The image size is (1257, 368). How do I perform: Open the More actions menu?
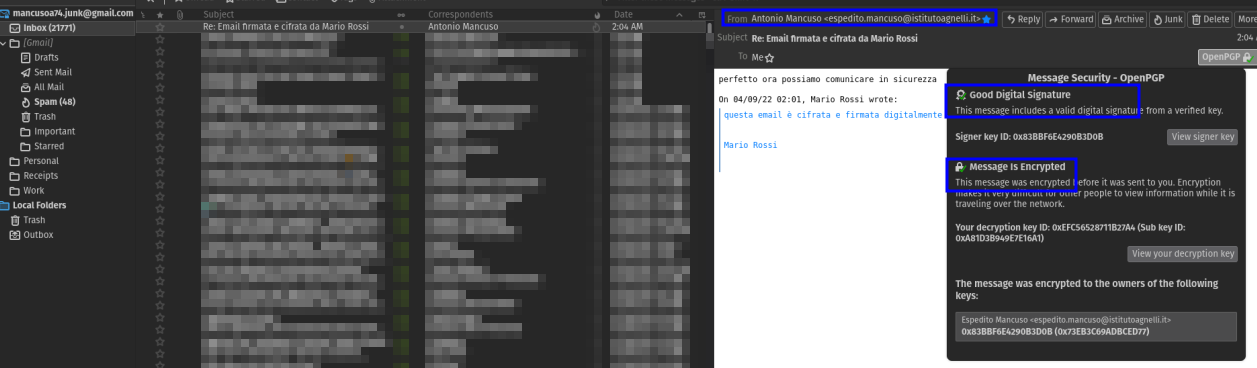point(1246,19)
